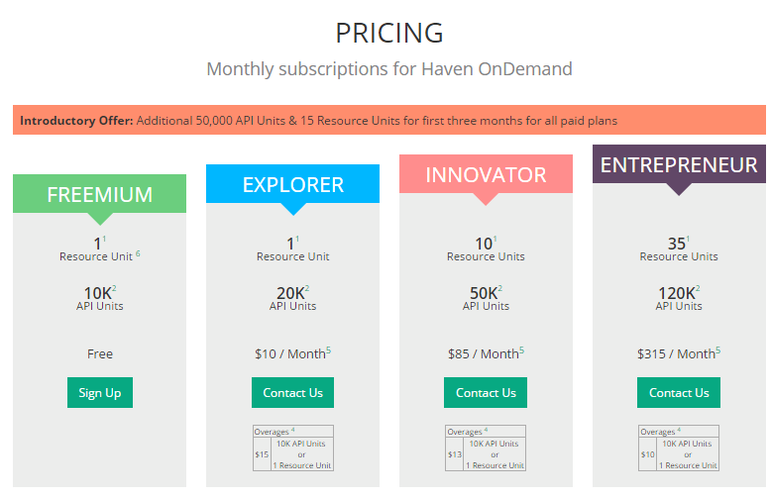Click Contact Us under Innovator plan
This screenshot has height=498, width=770.
[485, 392]
